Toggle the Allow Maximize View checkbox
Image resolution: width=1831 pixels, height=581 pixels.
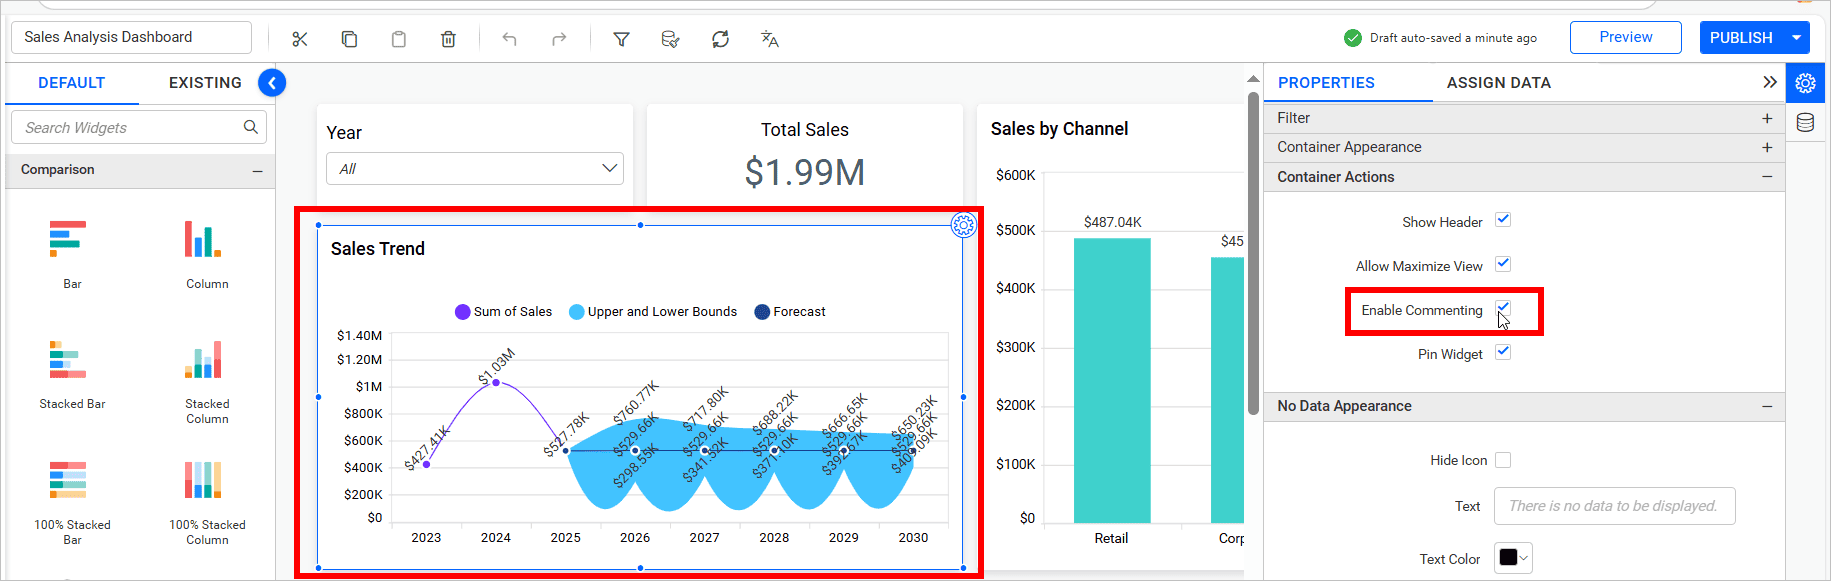(1502, 264)
